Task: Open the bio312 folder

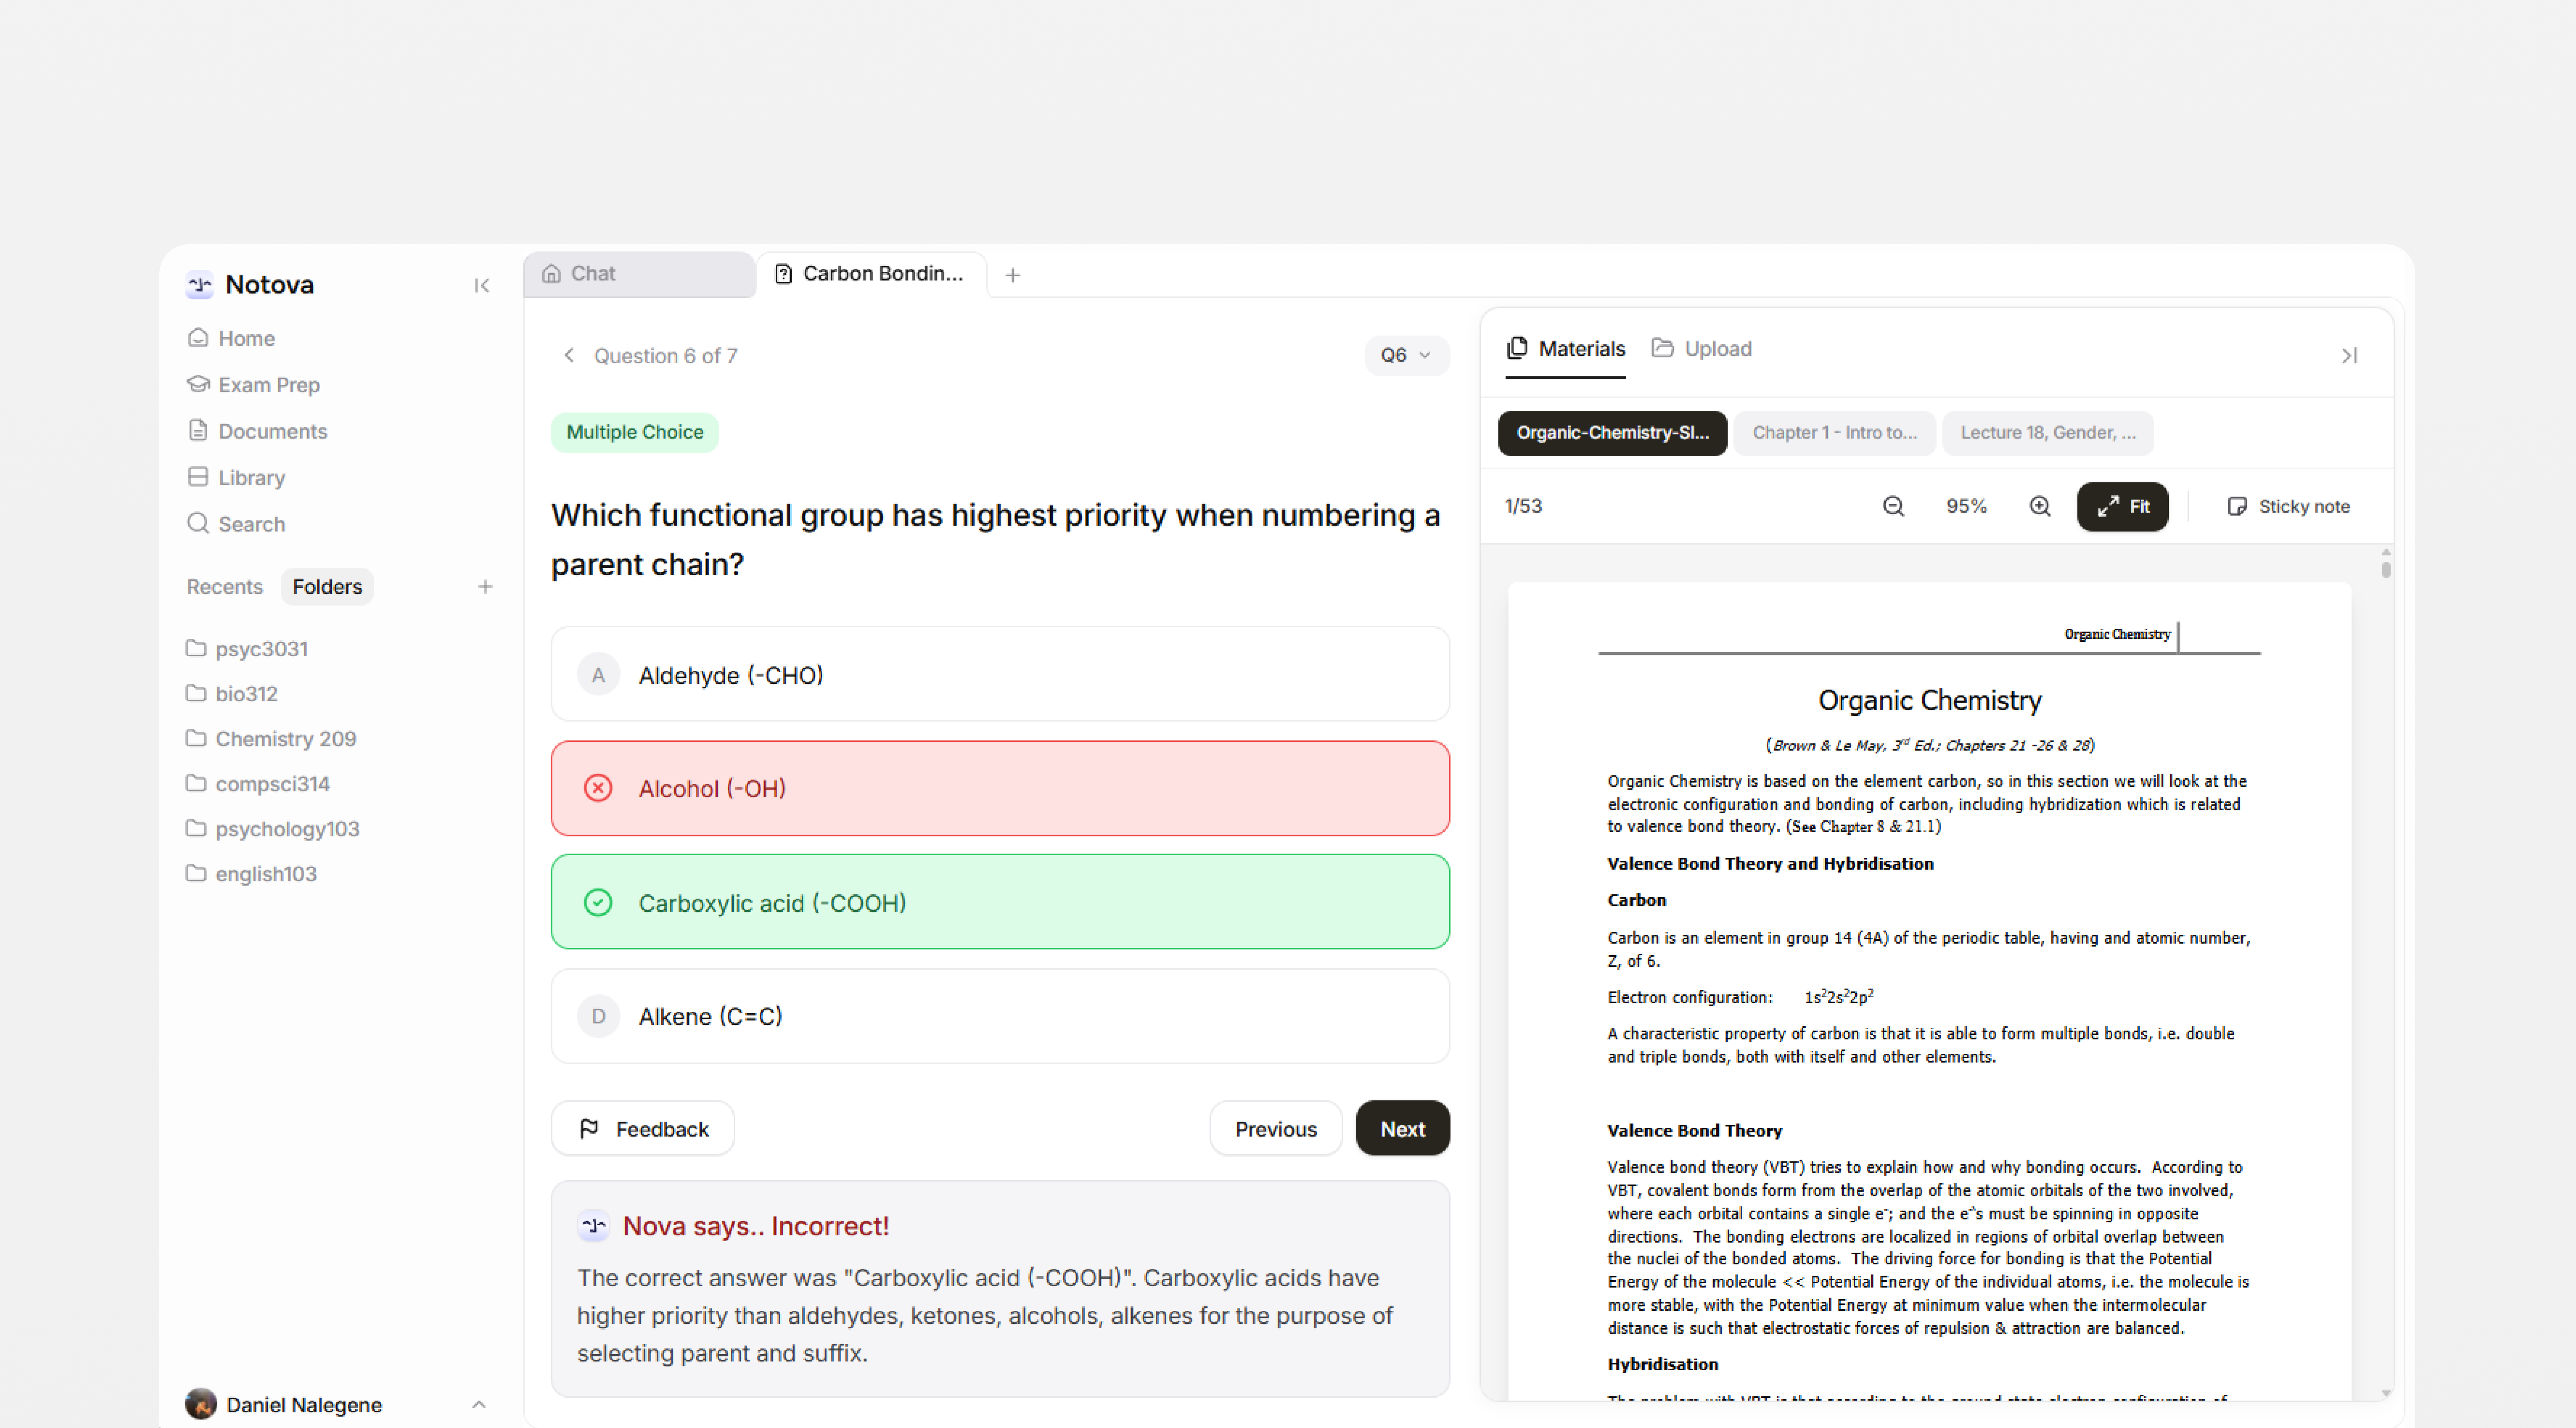Action: (232, 694)
